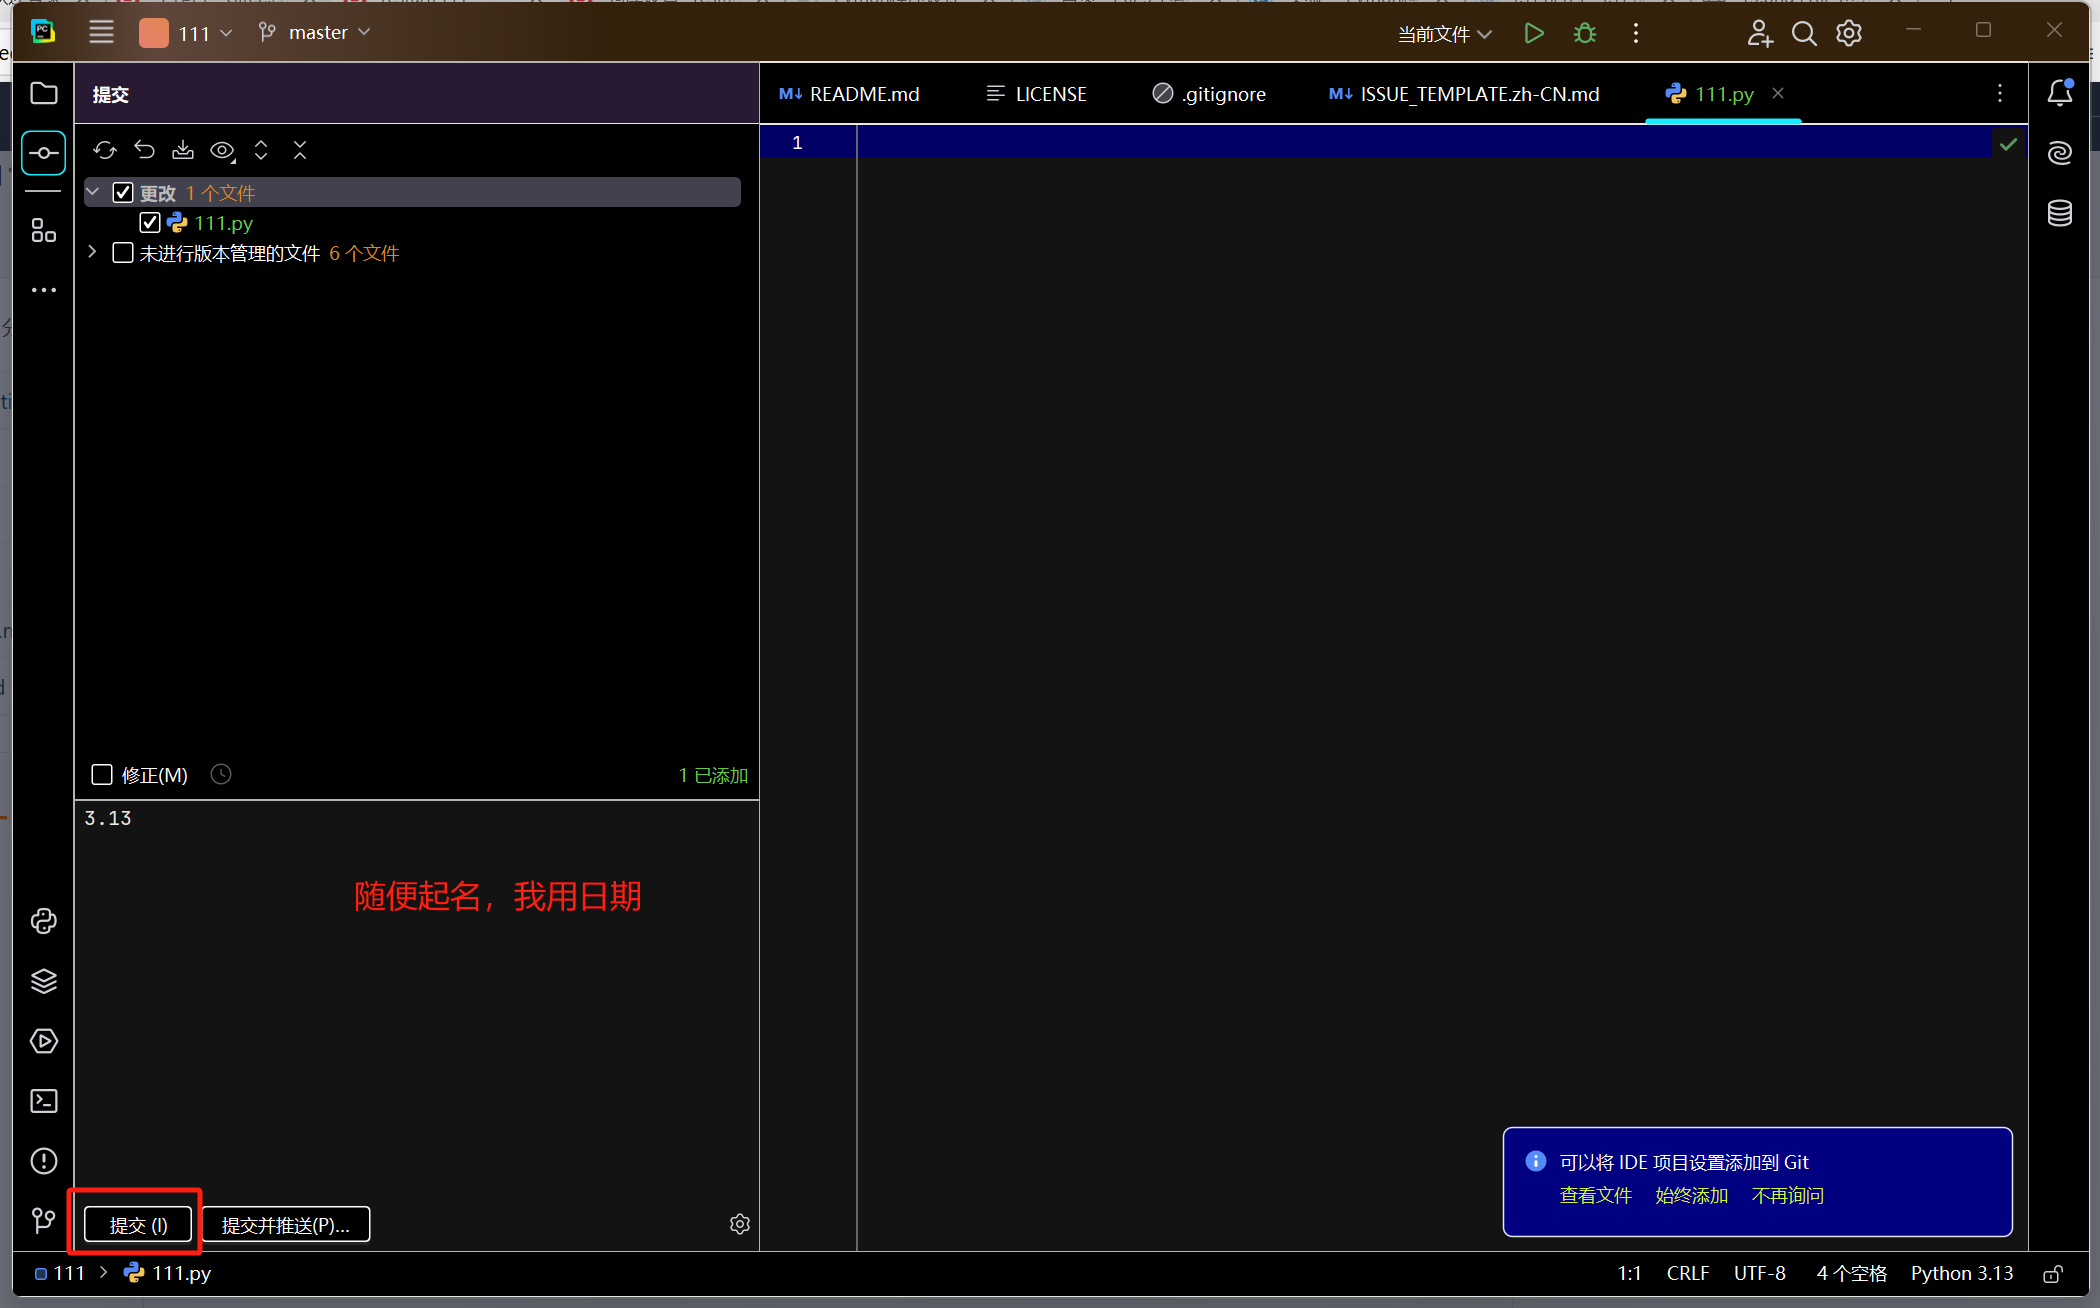This screenshot has width=2100, height=1308.
Task: Open the Database tool window icon
Action: point(2059,213)
